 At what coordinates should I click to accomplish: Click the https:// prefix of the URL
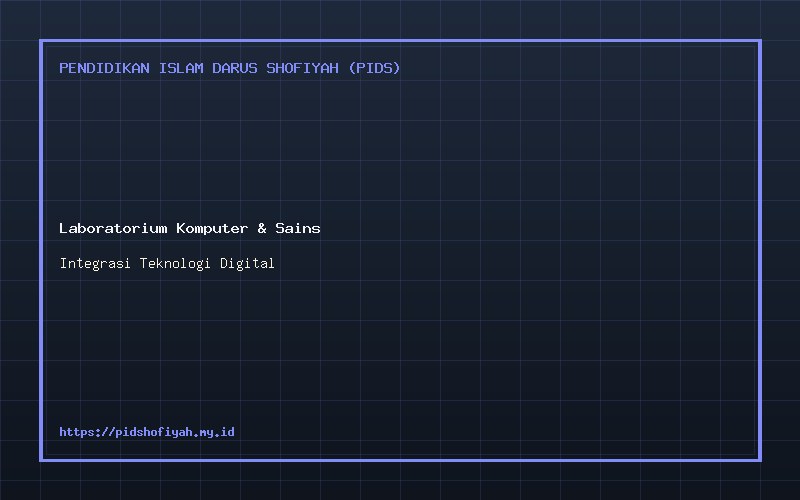[x=87, y=432]
